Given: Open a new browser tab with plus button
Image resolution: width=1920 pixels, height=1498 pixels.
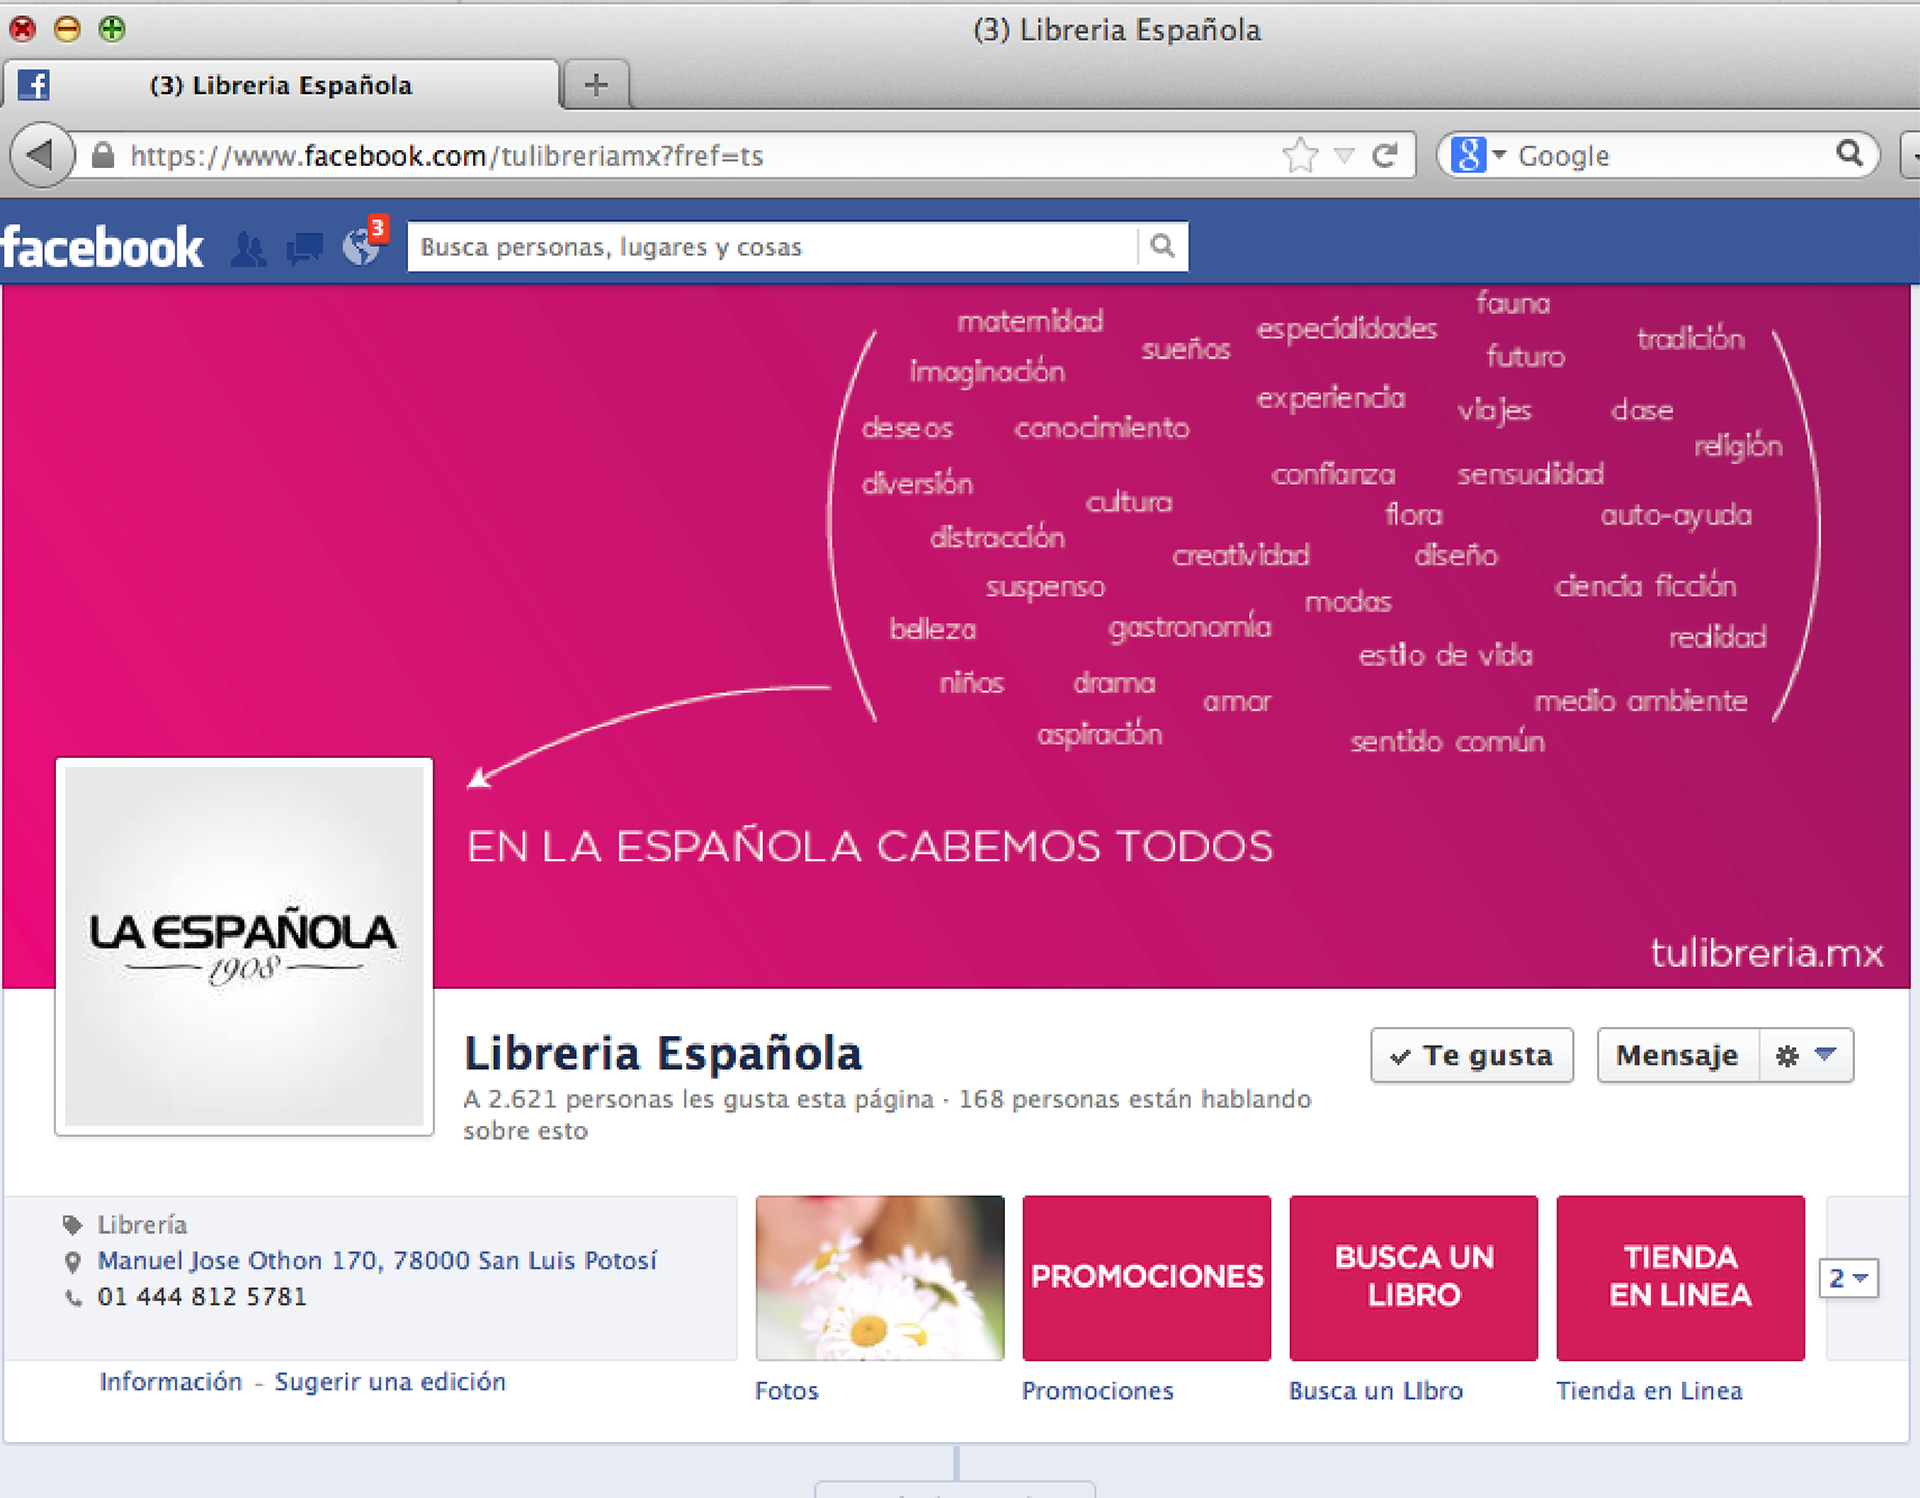Looking at the screenshot, I should [x=596, y=85].
